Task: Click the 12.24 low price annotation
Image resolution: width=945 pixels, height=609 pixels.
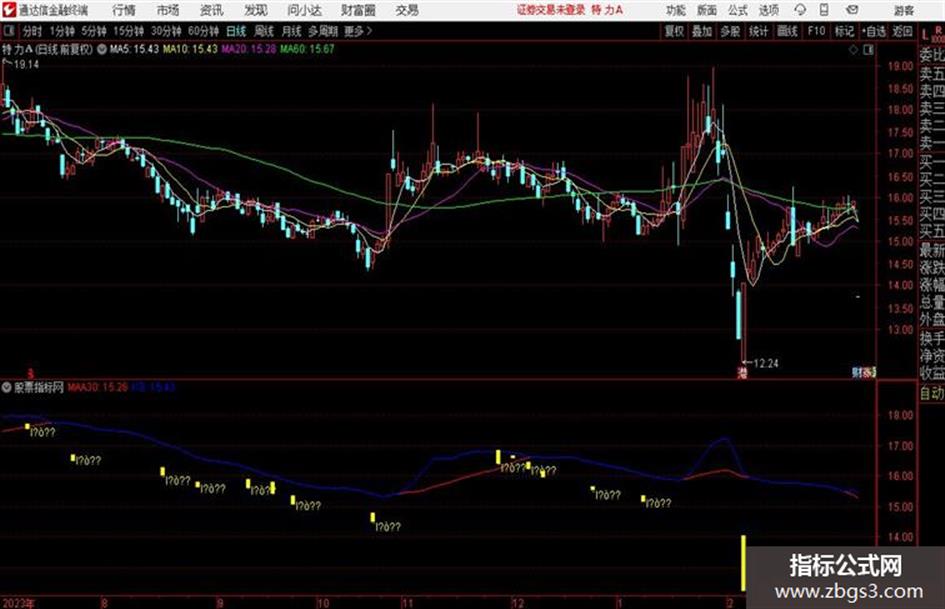Action: click(x=765, y=363)
